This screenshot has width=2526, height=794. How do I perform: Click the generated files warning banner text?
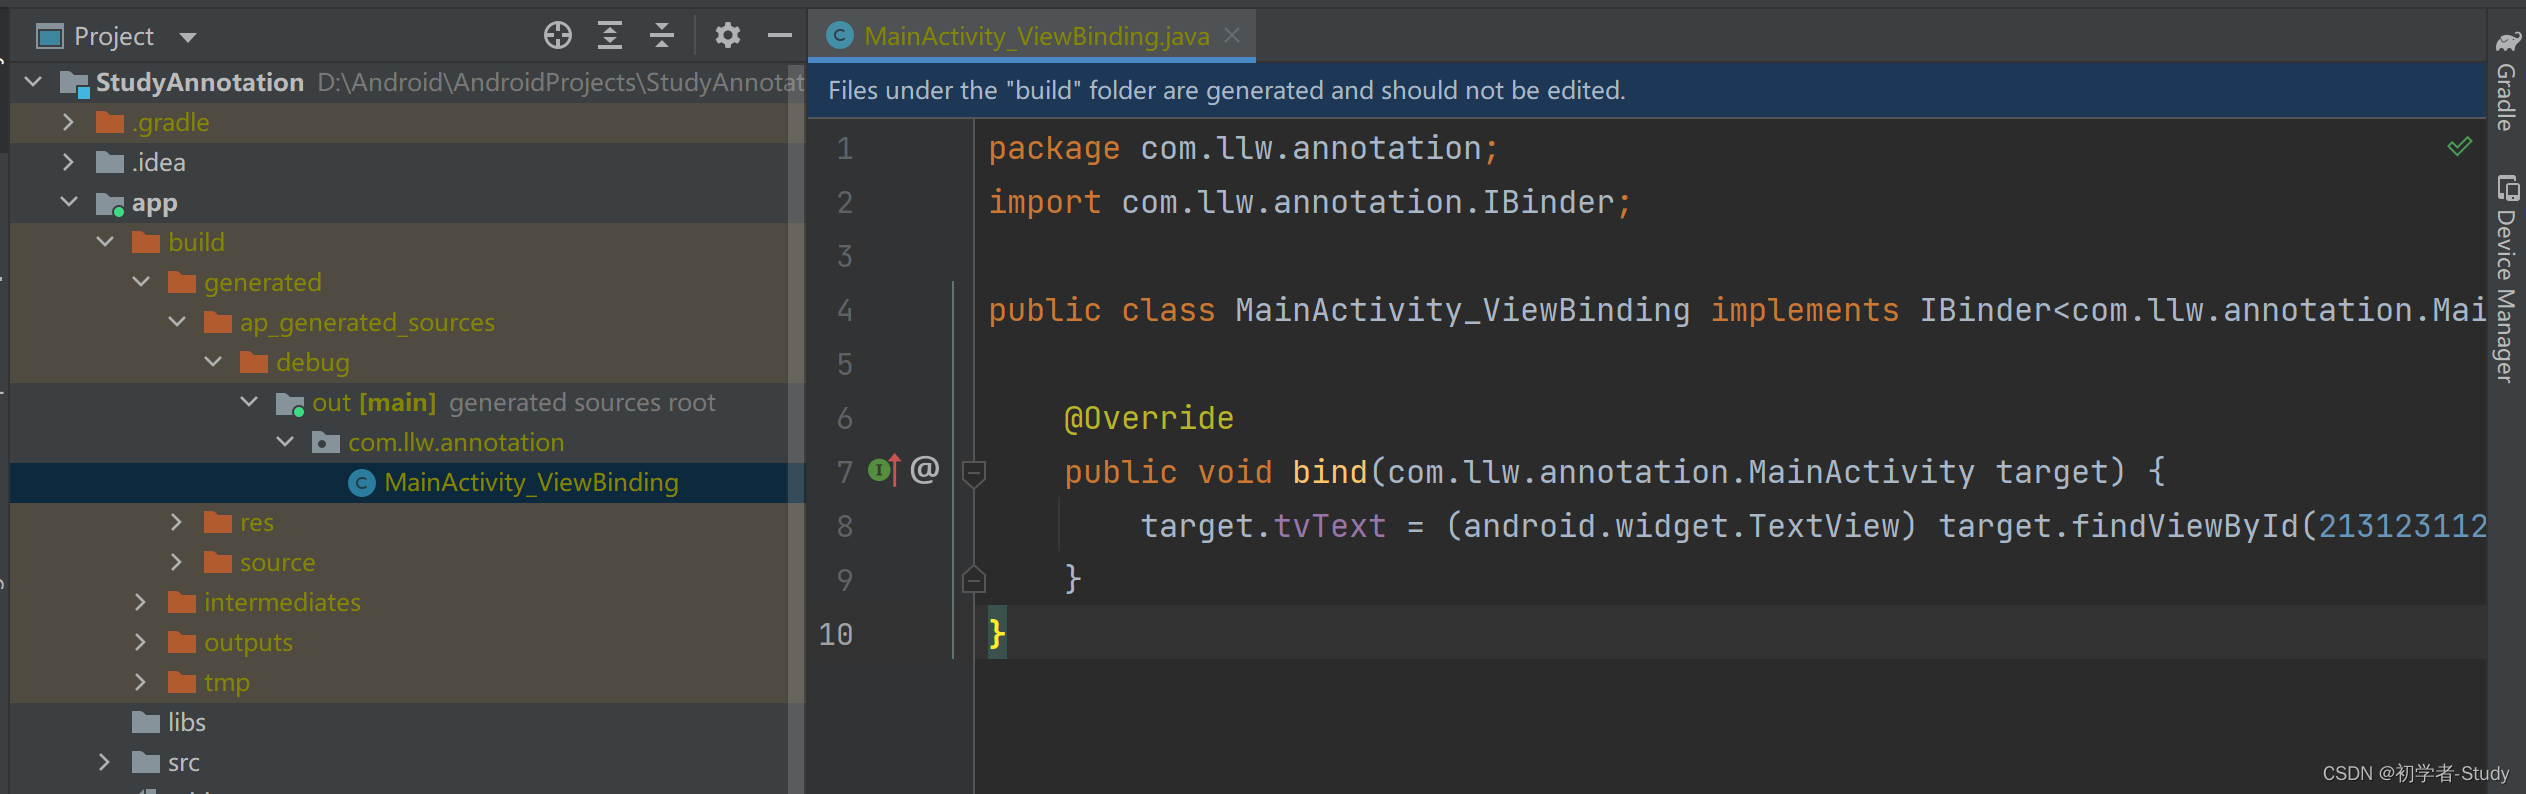1227,90
